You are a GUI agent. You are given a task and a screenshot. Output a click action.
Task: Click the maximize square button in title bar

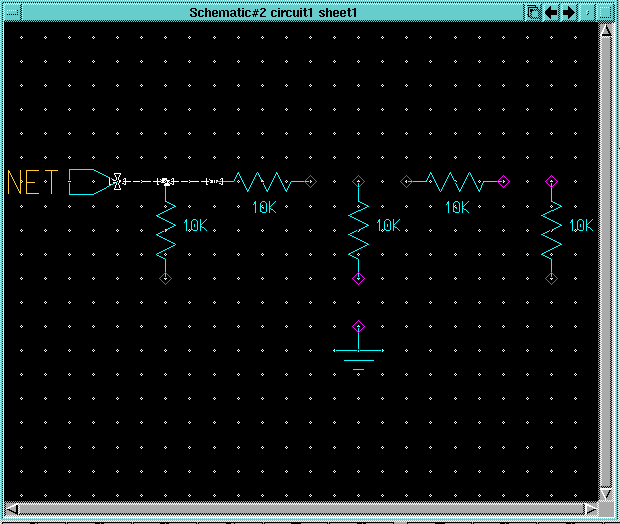605,13
